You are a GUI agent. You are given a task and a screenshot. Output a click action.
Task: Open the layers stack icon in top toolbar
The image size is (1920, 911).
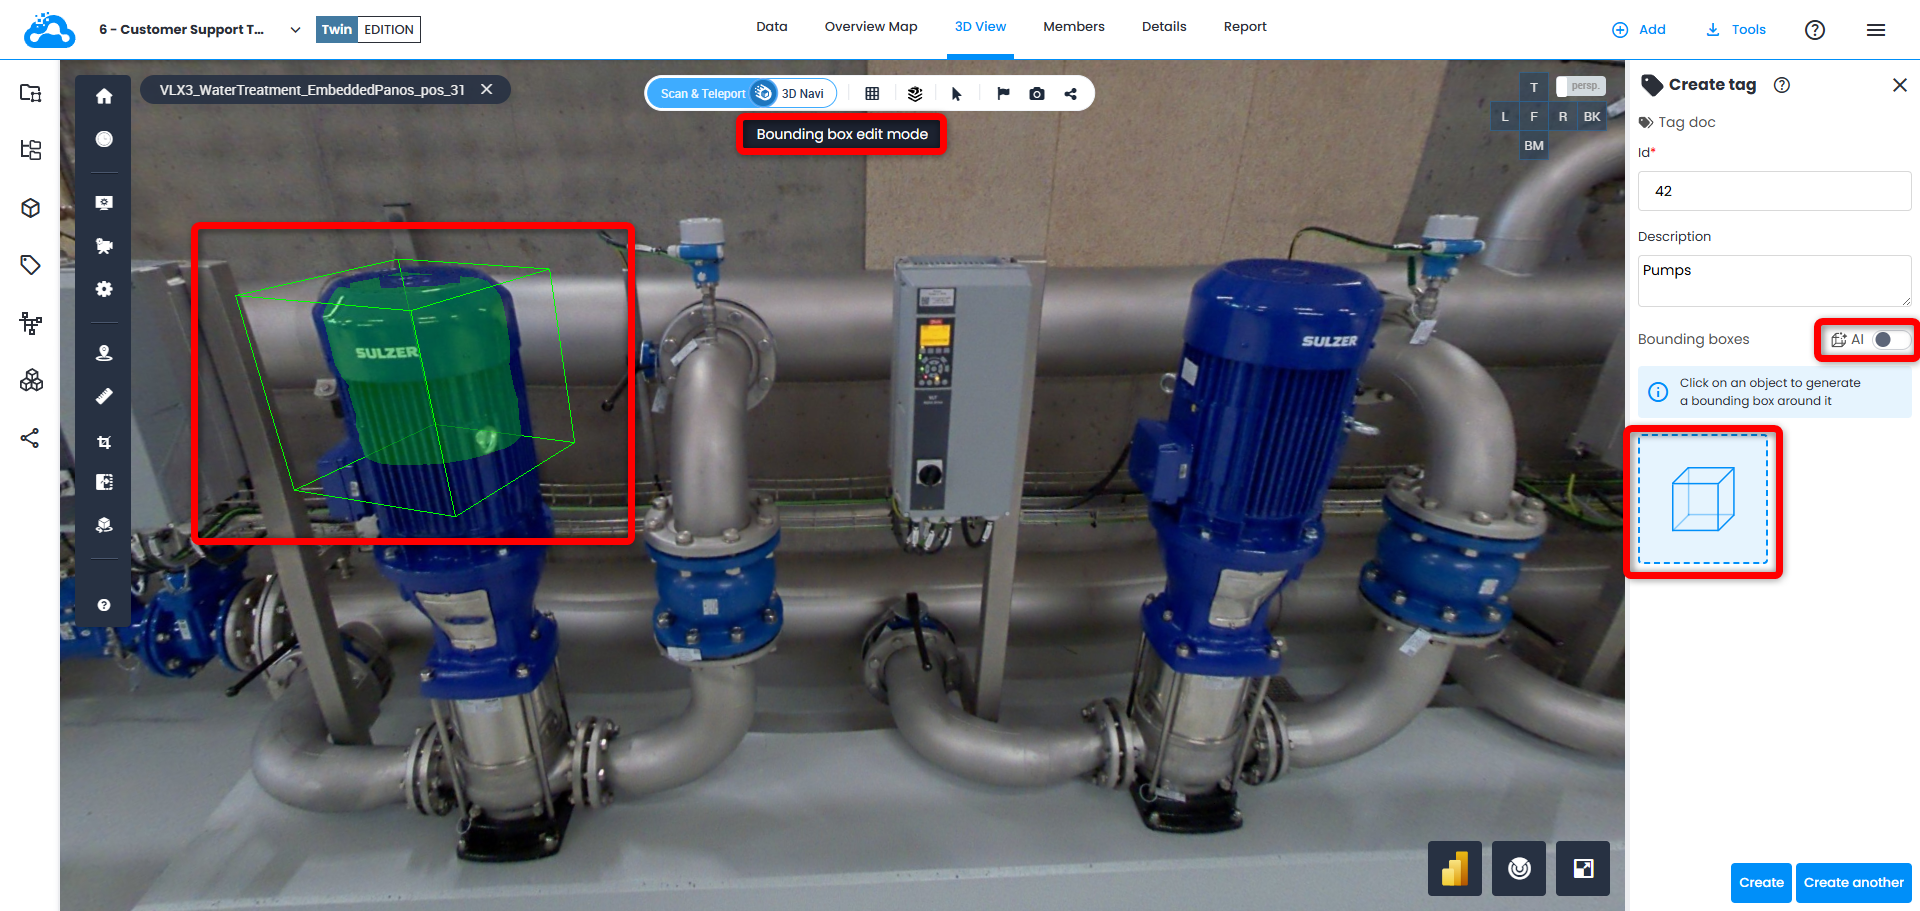coord(915,94)
